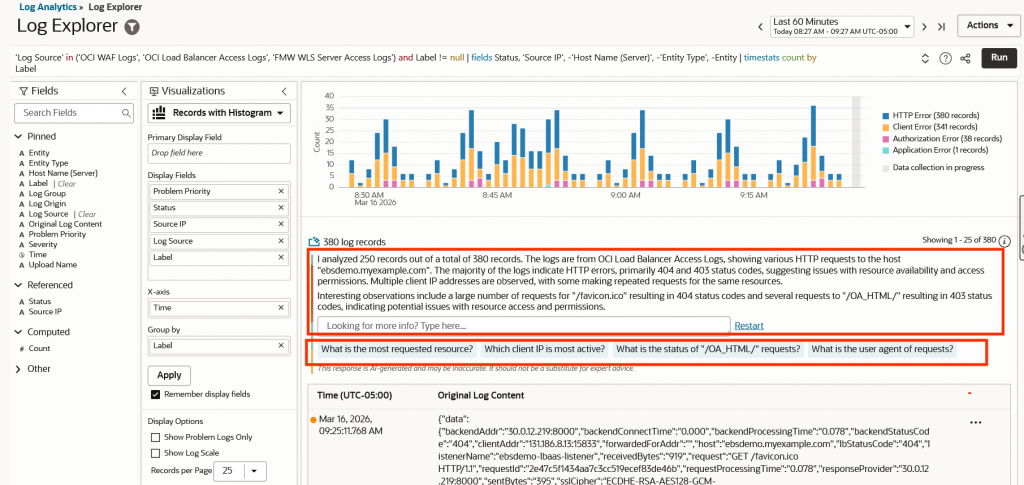Click the Time (UTC-05:00) column header
Viewport: 1024px width, 485px height.
point(355,396)
